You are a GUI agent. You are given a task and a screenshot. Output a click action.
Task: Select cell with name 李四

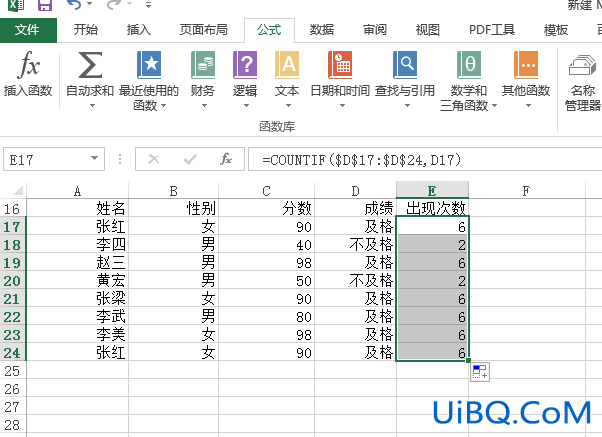[x=77, y=244]
